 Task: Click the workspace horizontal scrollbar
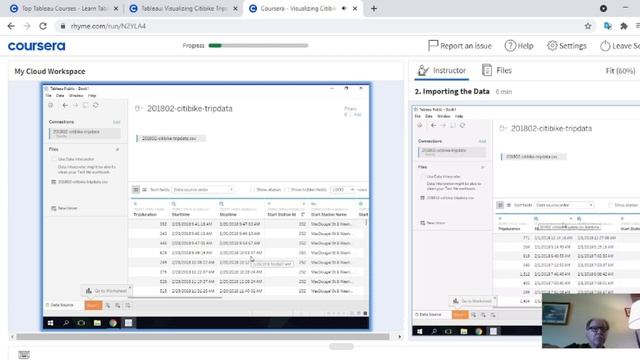[202, 337]
